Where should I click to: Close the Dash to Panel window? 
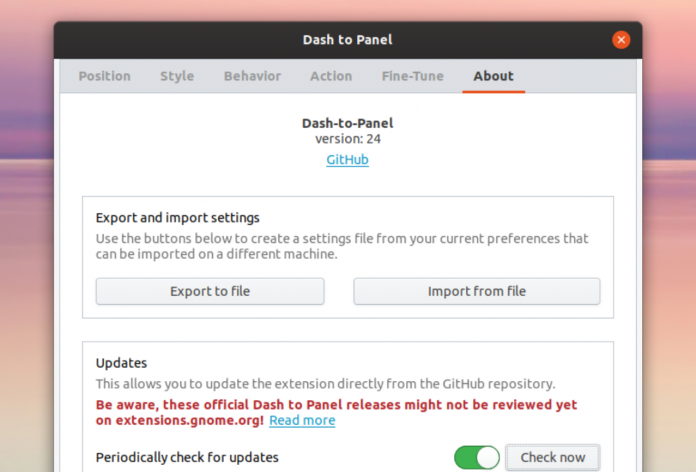pos(621,40)
